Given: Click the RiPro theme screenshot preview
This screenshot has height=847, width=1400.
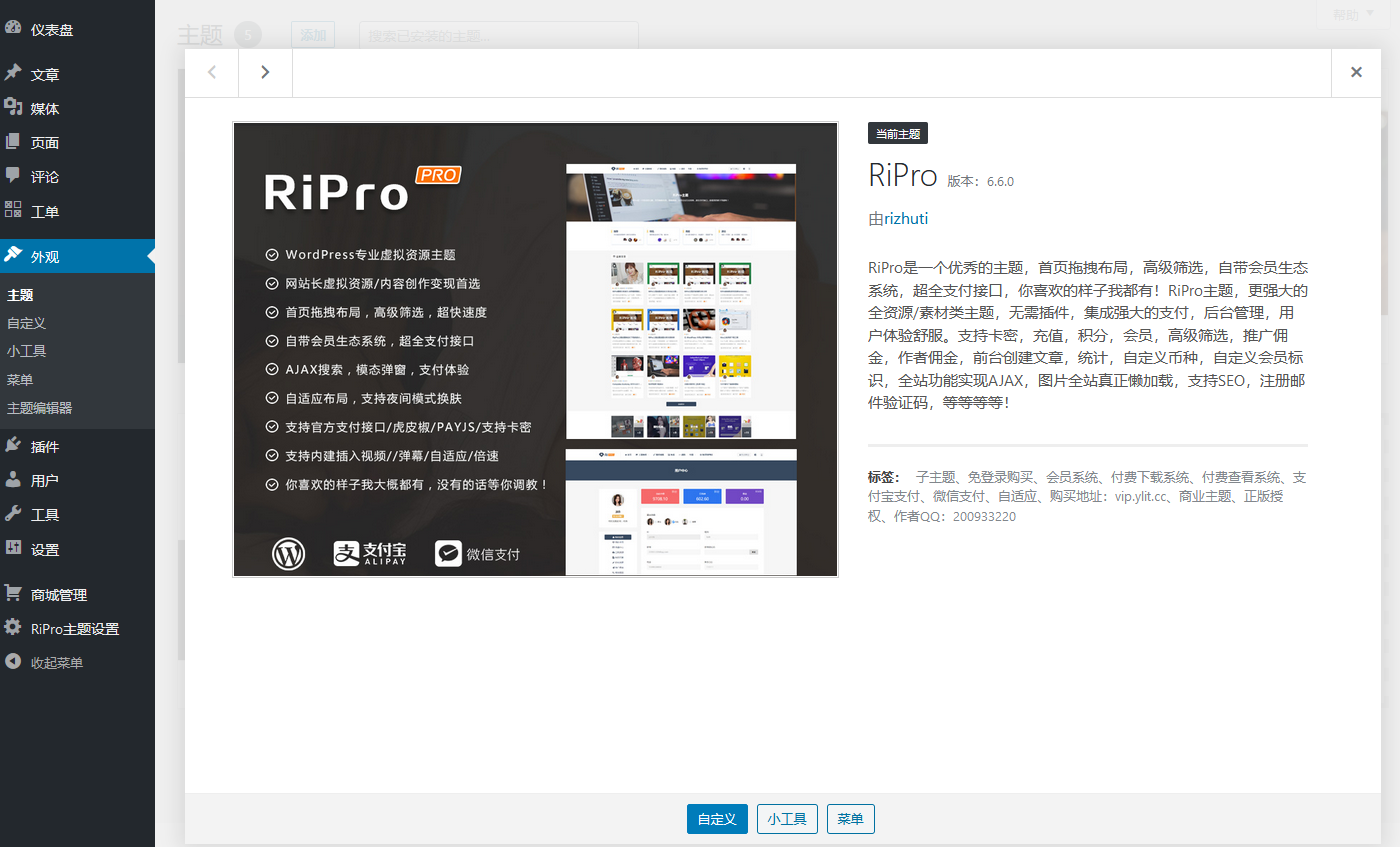Looking at the screenshot, I should [x=535, y=349].
